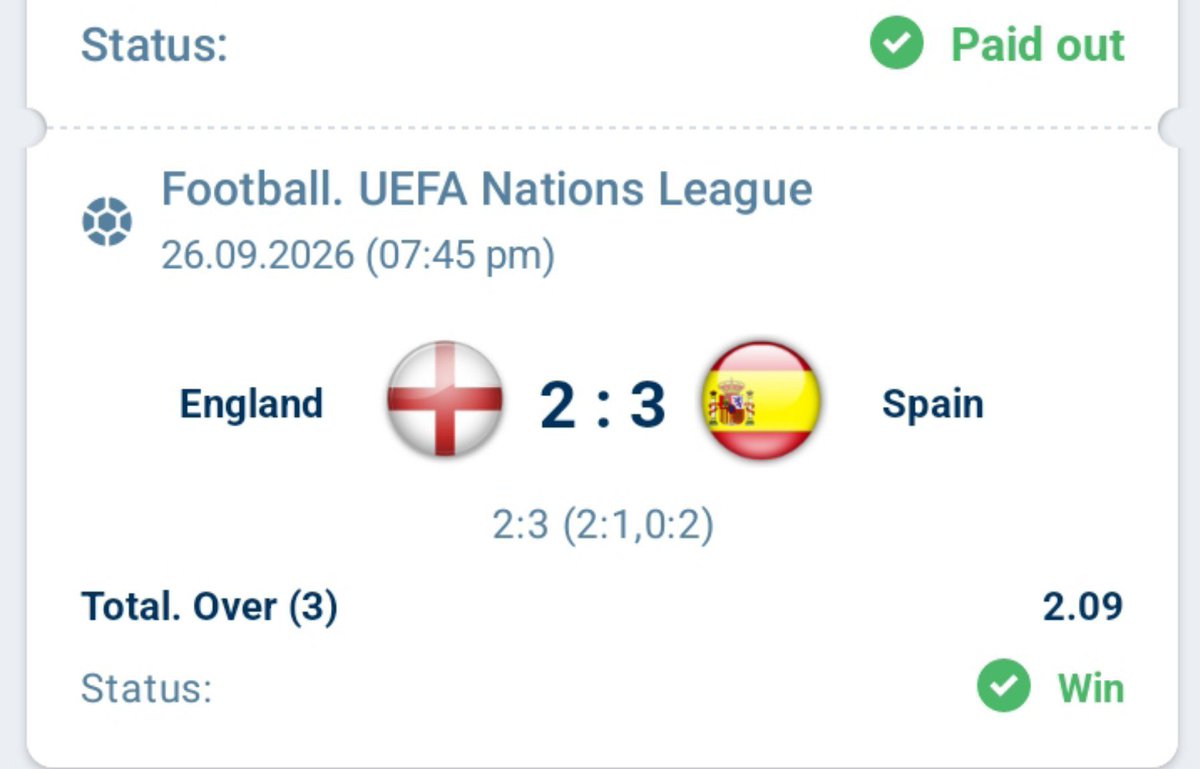Click the Status label next to Win

point(146,689)
